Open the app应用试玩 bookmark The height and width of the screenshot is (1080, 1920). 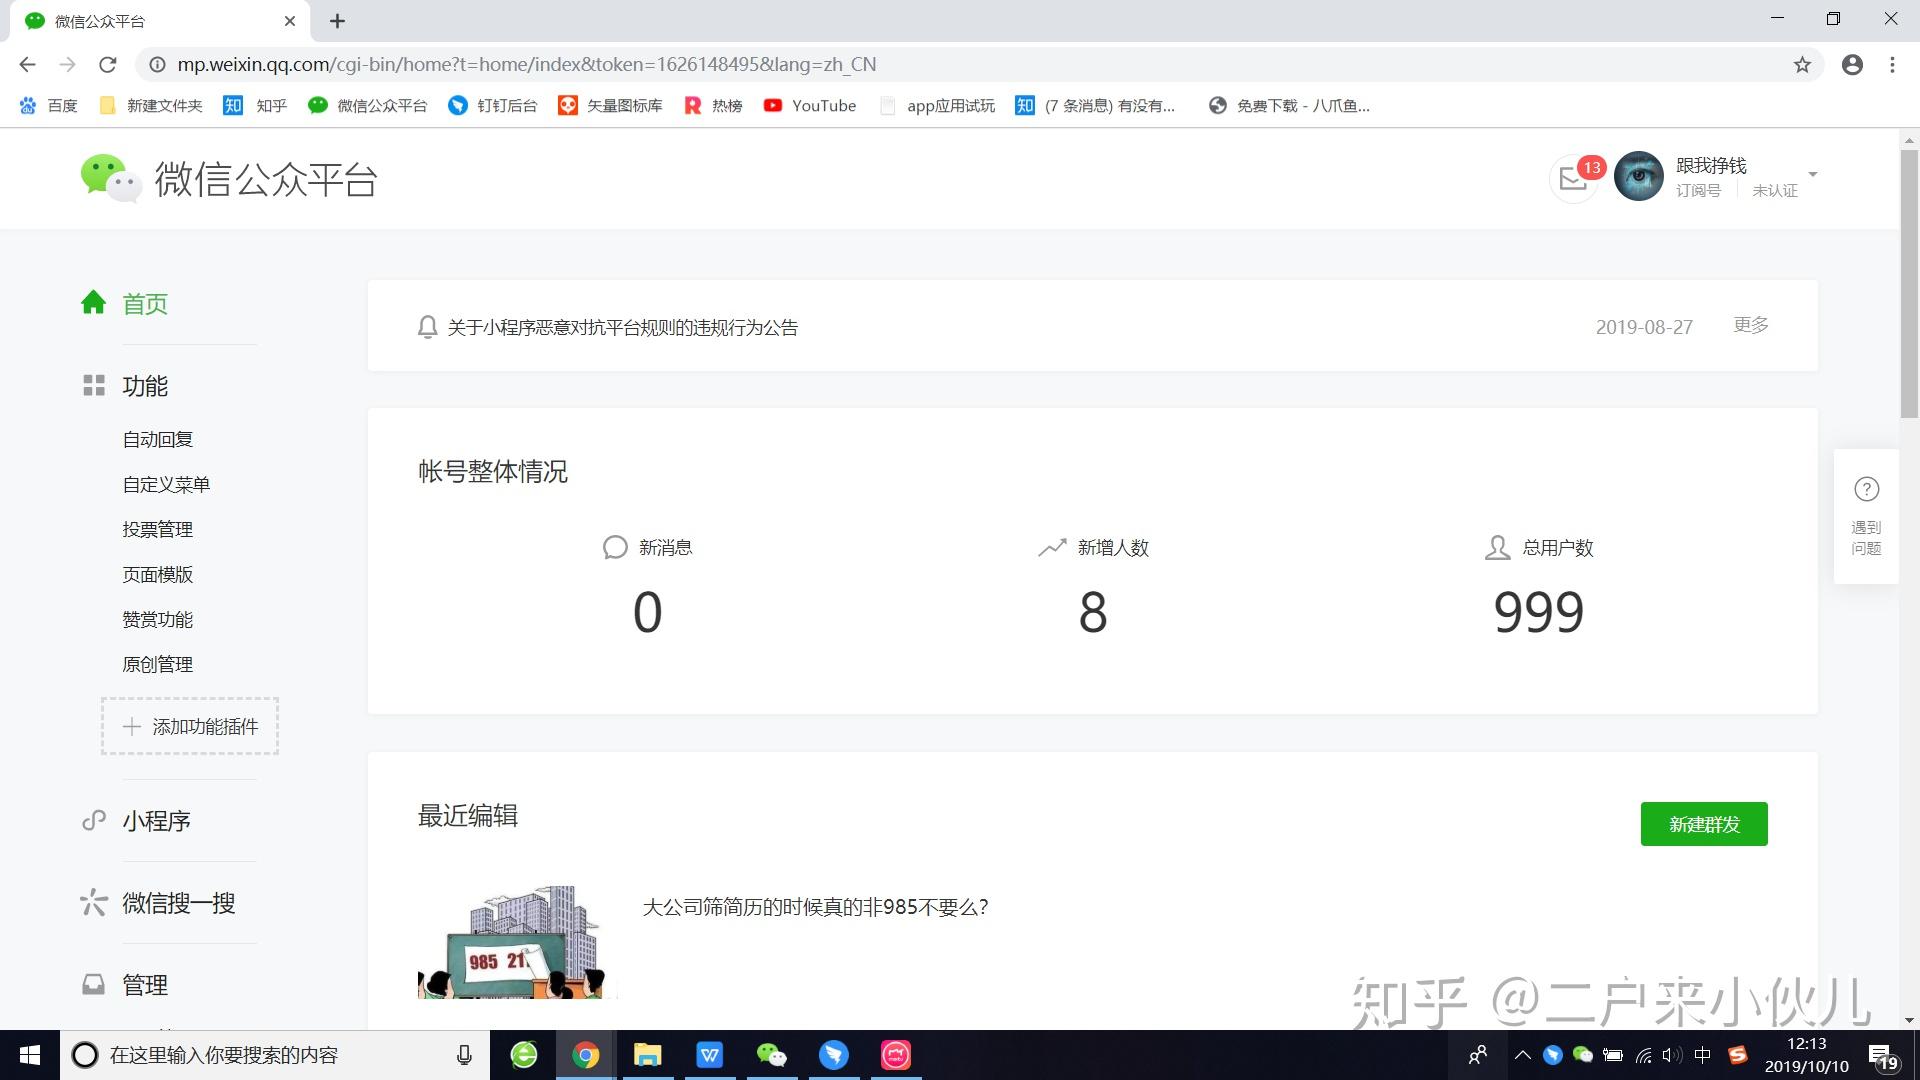pyautogui.click(x=937, y=106)
